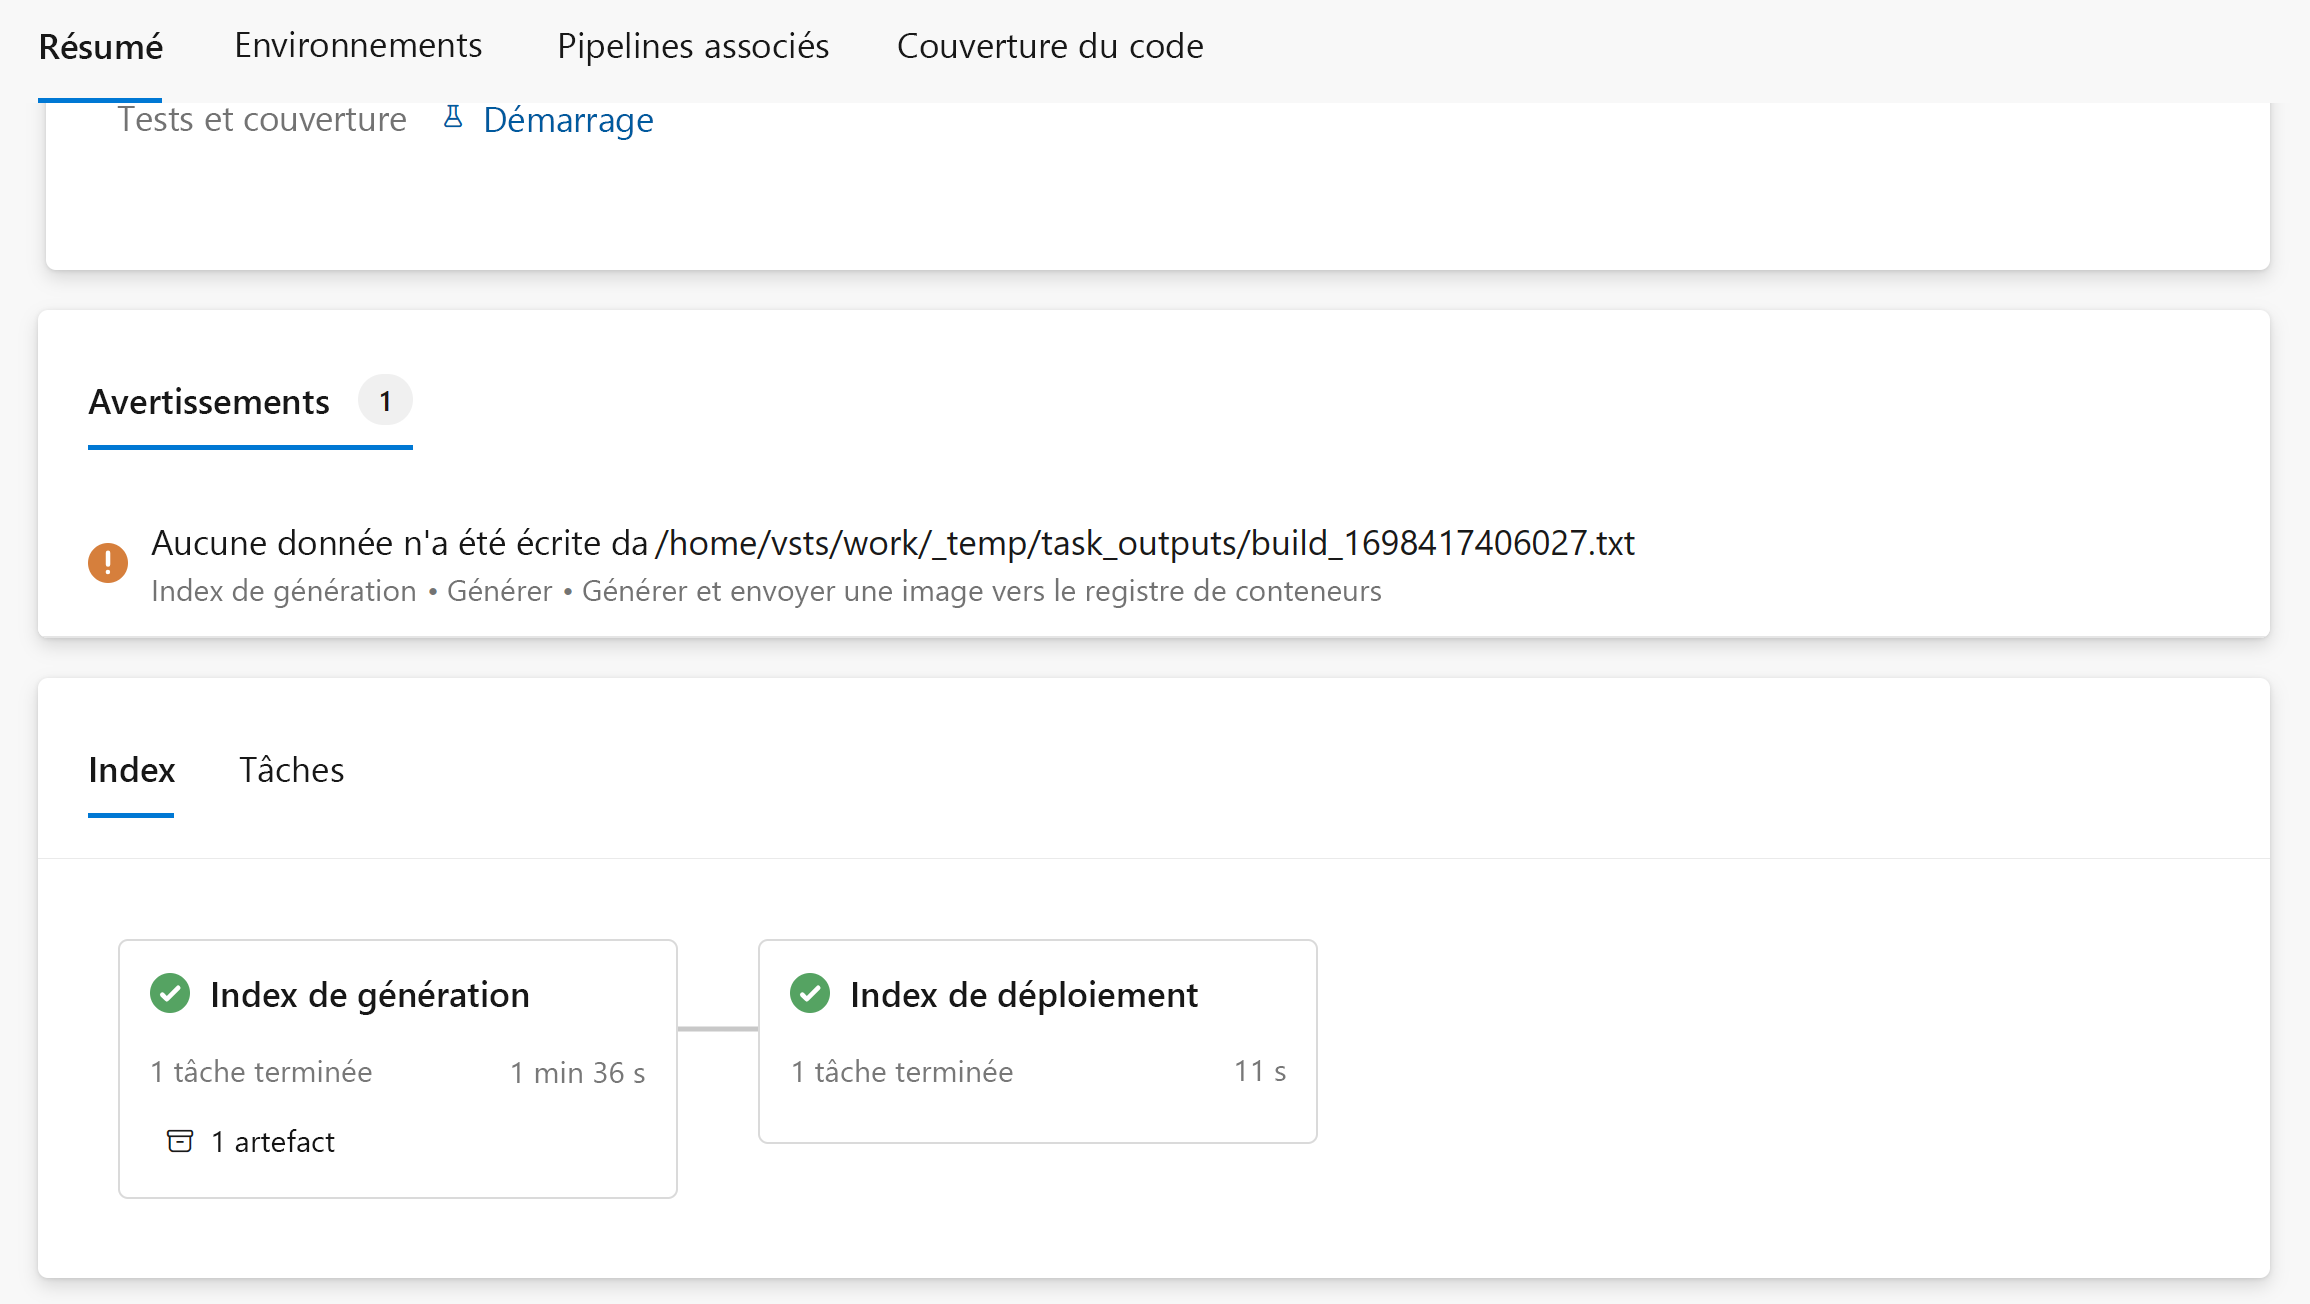Open the Avertissements section
Image resolution: width=2310 pixels, height=1304 pixels.
pyautogui.click(x=209, y=401)
